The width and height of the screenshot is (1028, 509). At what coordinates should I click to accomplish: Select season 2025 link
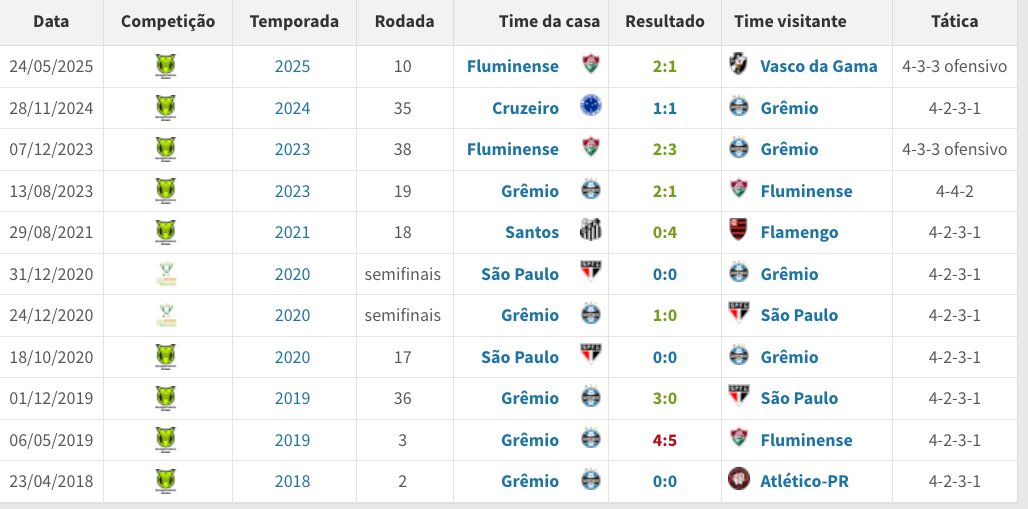coord(293,67)
